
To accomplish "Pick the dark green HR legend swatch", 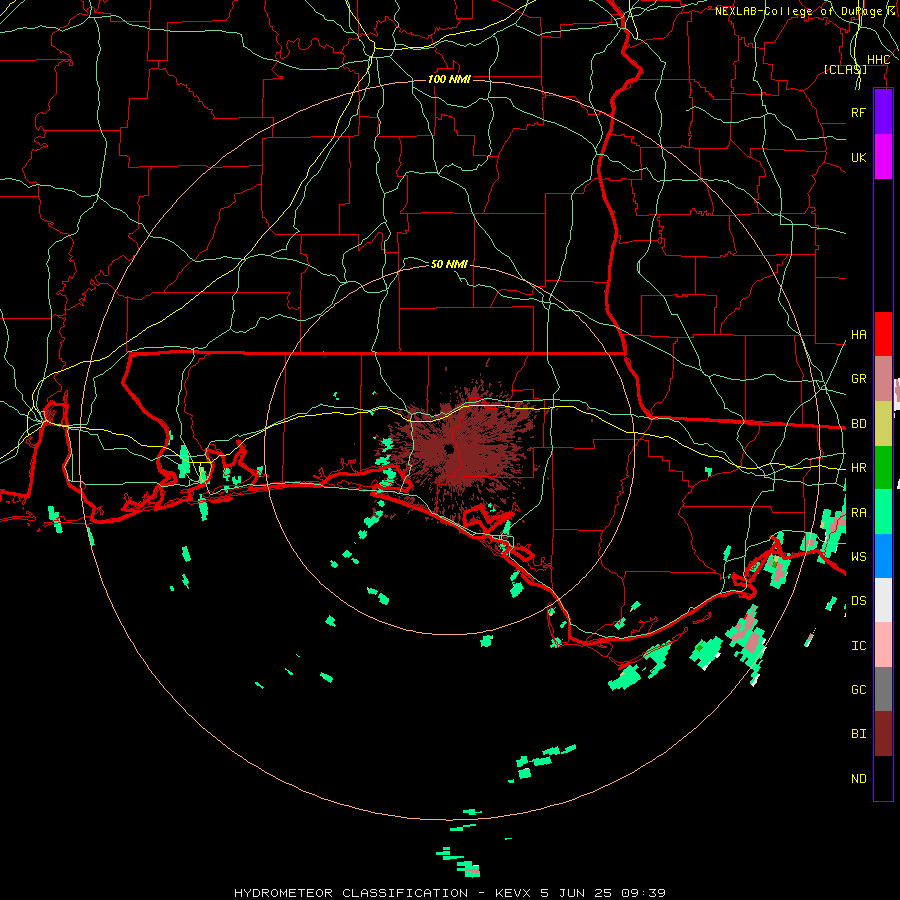I will tap(883, 468).
